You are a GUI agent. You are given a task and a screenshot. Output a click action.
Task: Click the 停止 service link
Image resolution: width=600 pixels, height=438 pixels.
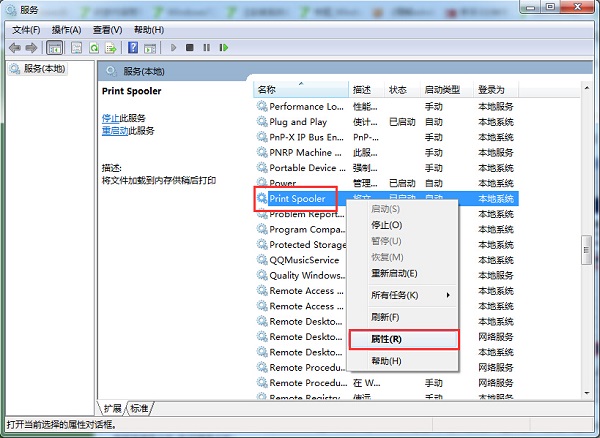click(x=110, y=118)
